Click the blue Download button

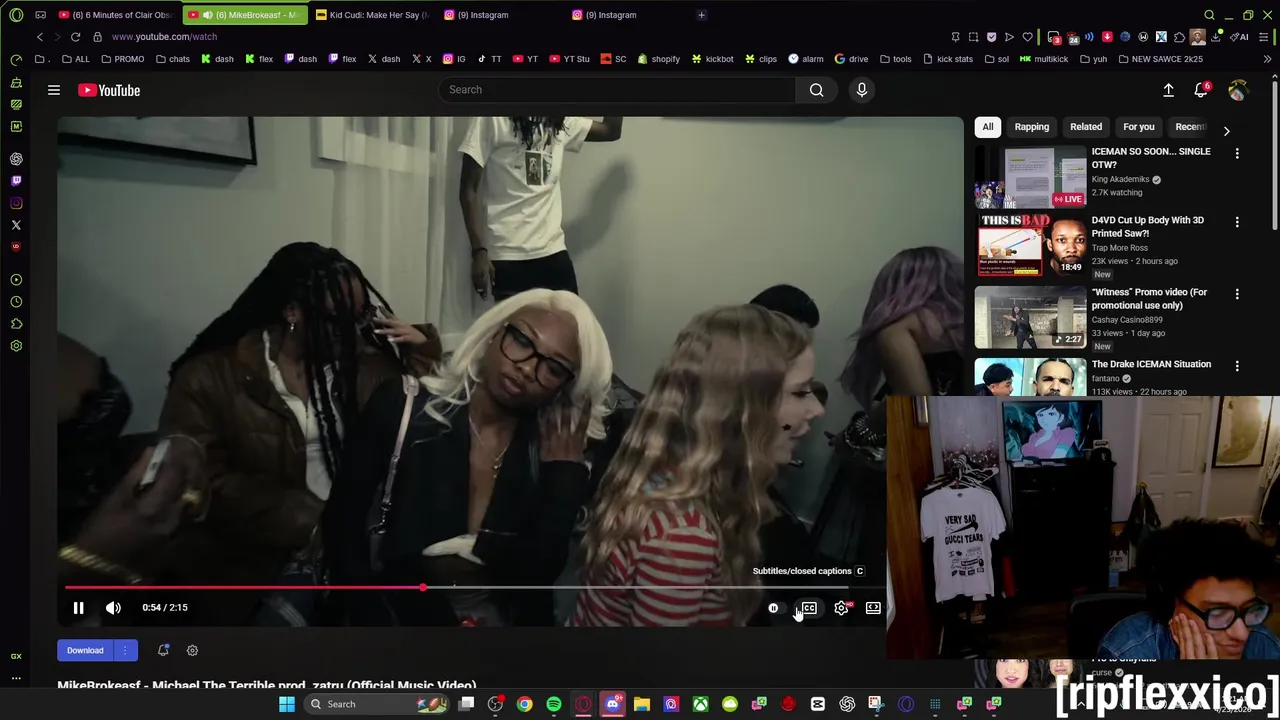point(85,651)
